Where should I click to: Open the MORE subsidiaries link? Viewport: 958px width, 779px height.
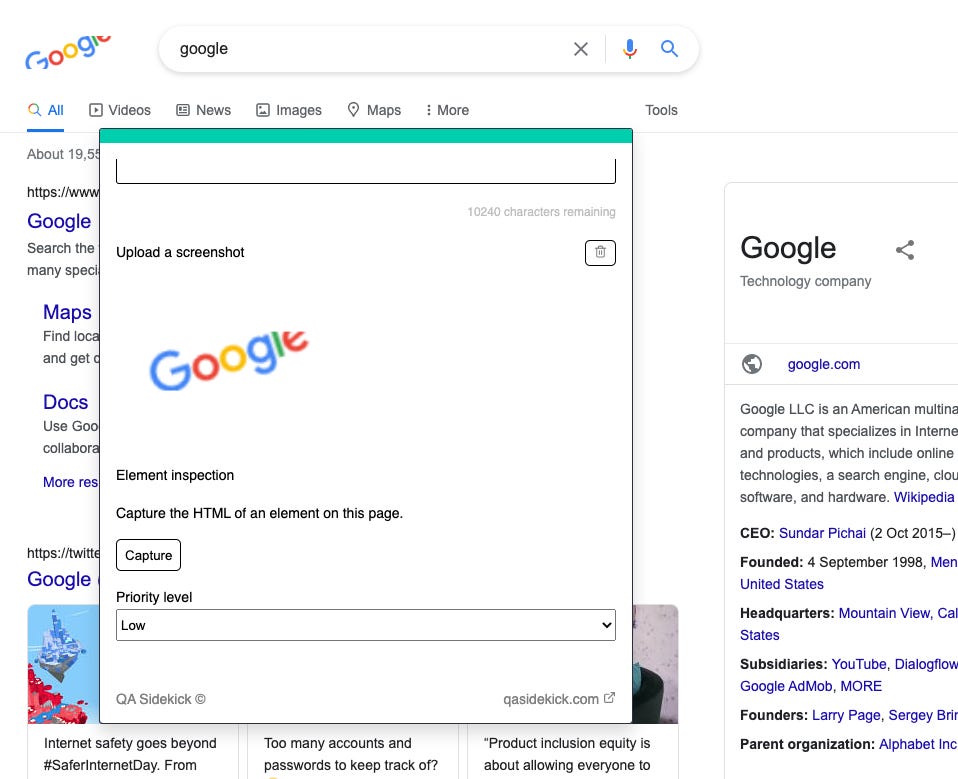pos(861,686)
